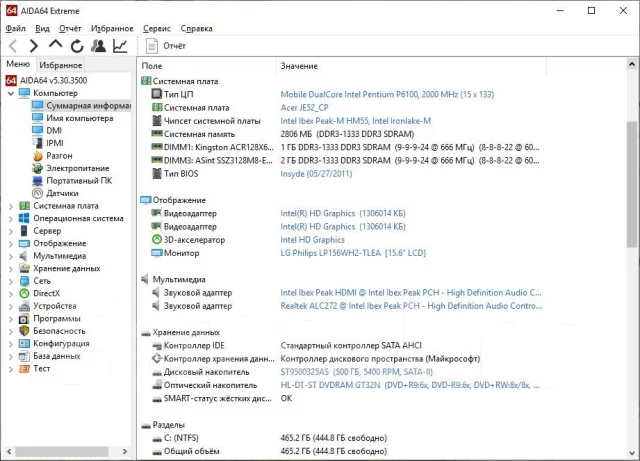Open the user management toolbar icon
The height and width of the screenshot is (461, 640).
(x=98, y=46)
